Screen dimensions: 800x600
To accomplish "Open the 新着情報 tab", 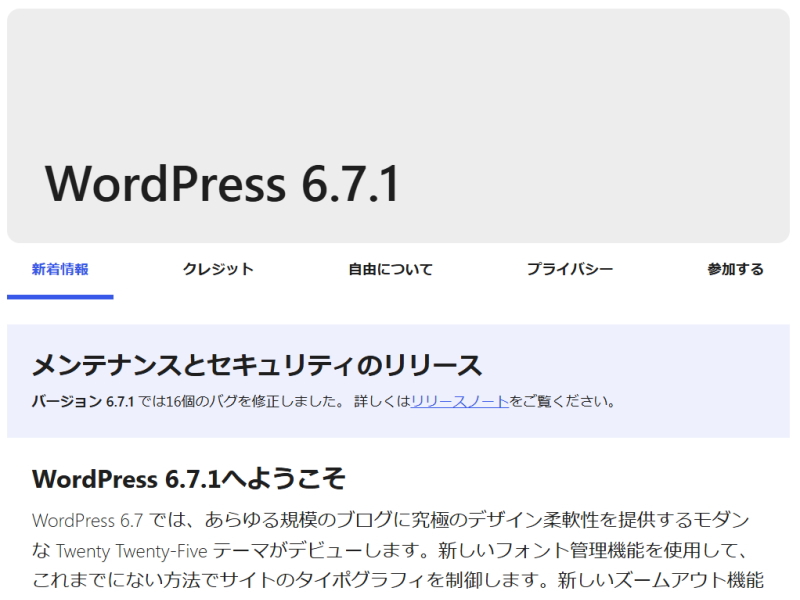I will pos(60,269).
